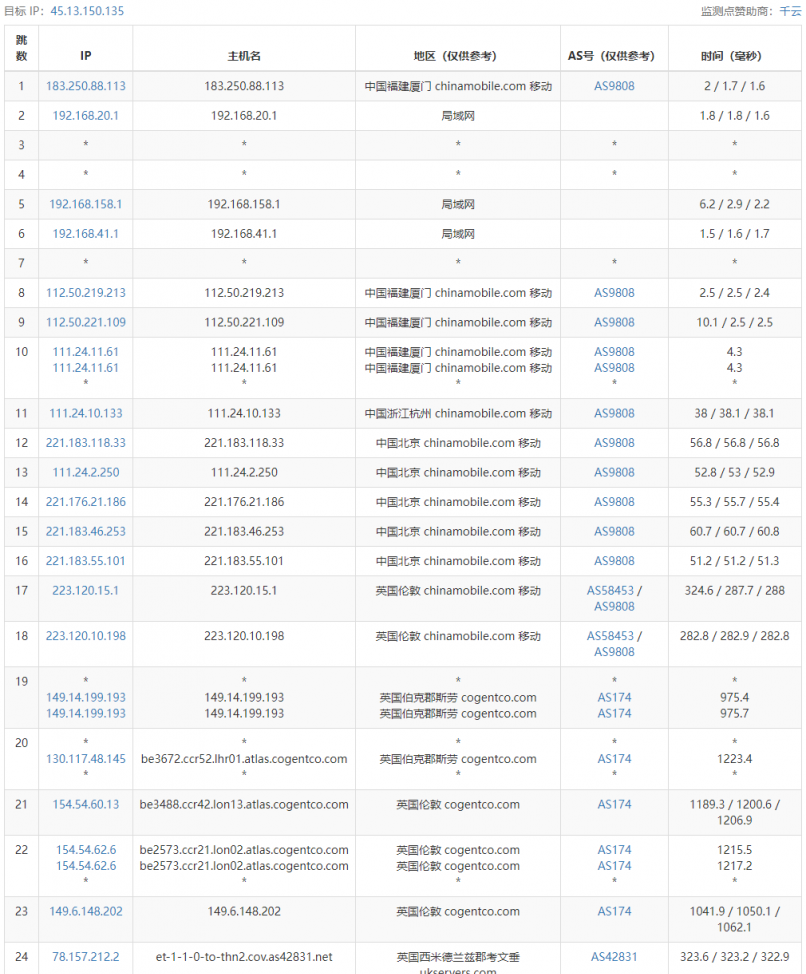Click the 112.50.221.109 IP link in hop 9
The width and height of the screenshot is (806, 974).
(86, 322)
